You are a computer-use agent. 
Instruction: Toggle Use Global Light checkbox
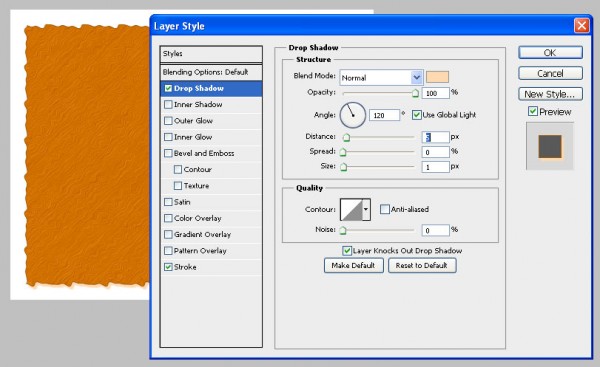(x=417, y=115)
